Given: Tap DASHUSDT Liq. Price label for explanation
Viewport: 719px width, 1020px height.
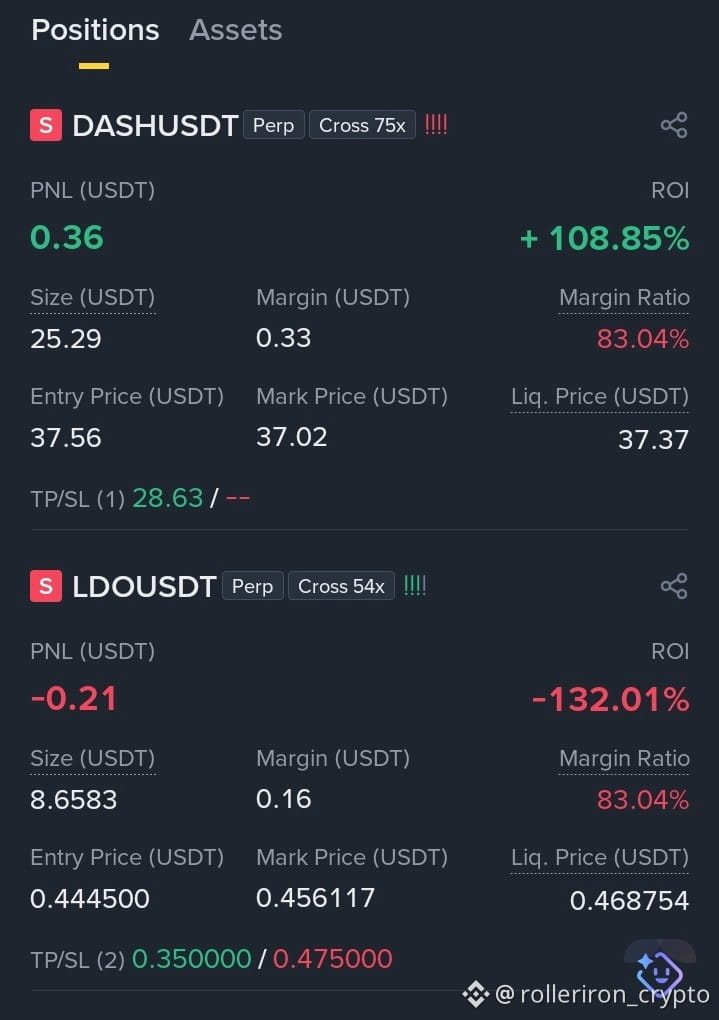Looking at the screenshot, I should [x=599, y=396].
